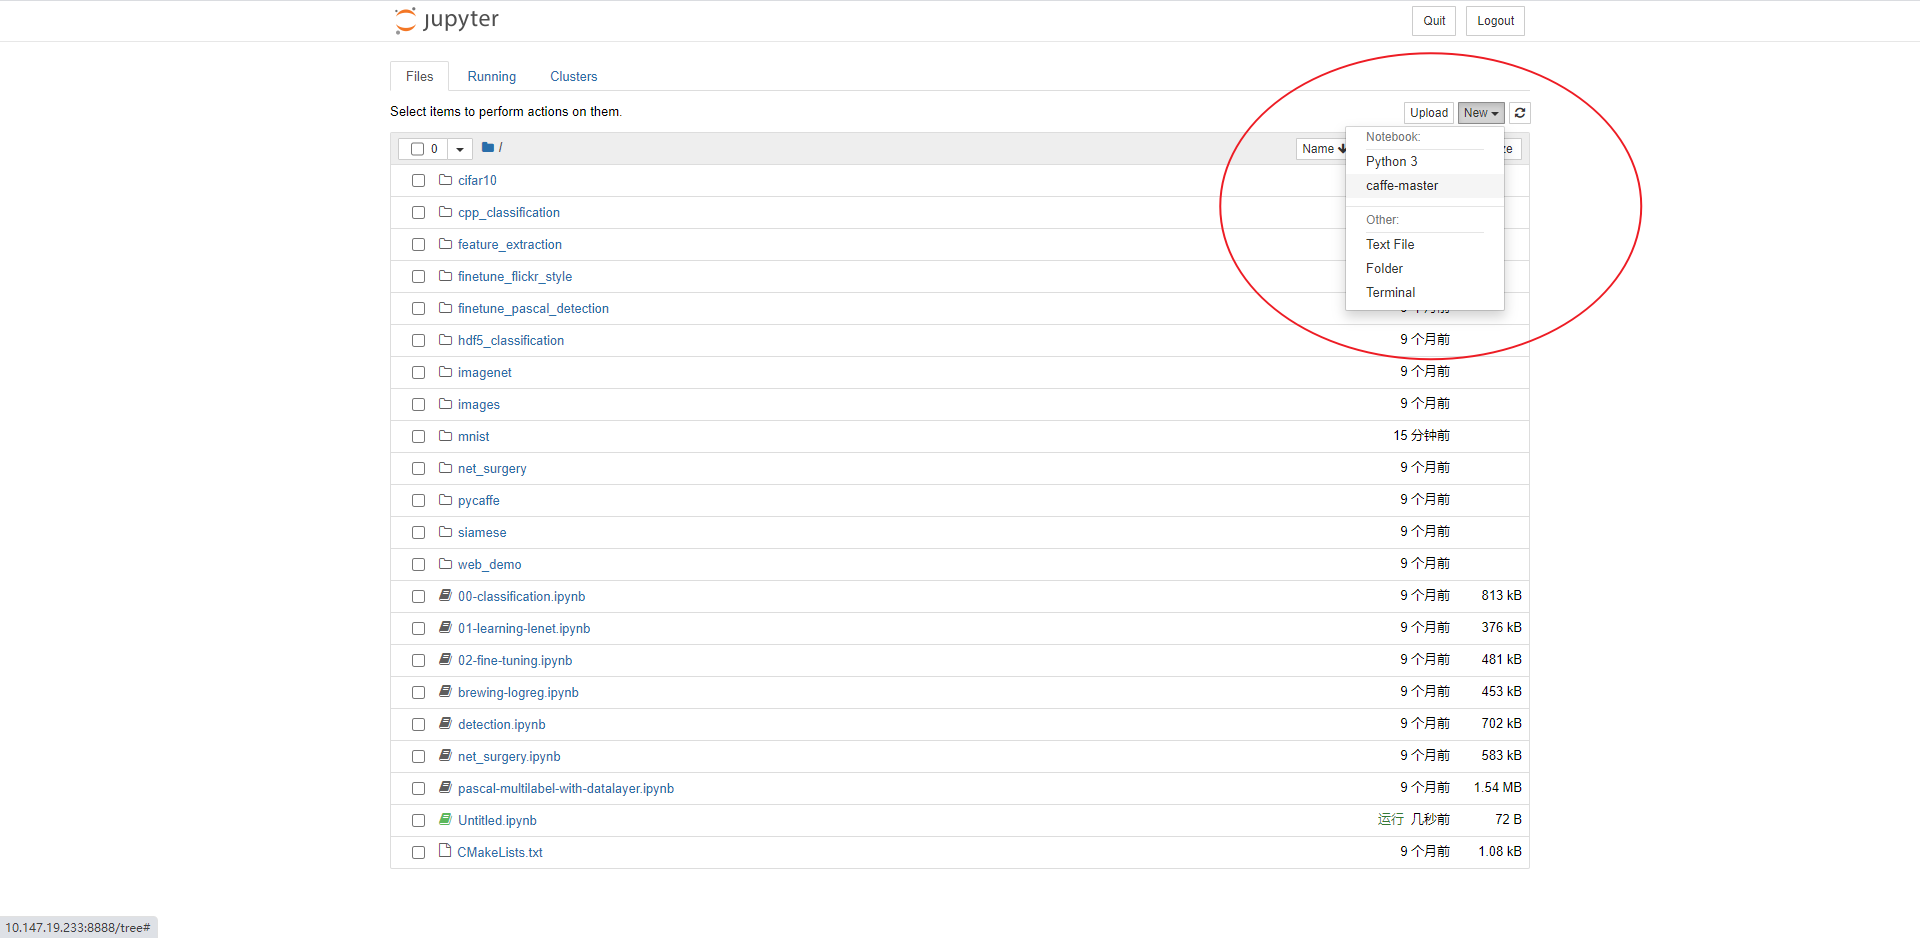Click notebook icon beside net_surgery.ipynb
The image size is (1920, 938).
[x=446, y=755]
